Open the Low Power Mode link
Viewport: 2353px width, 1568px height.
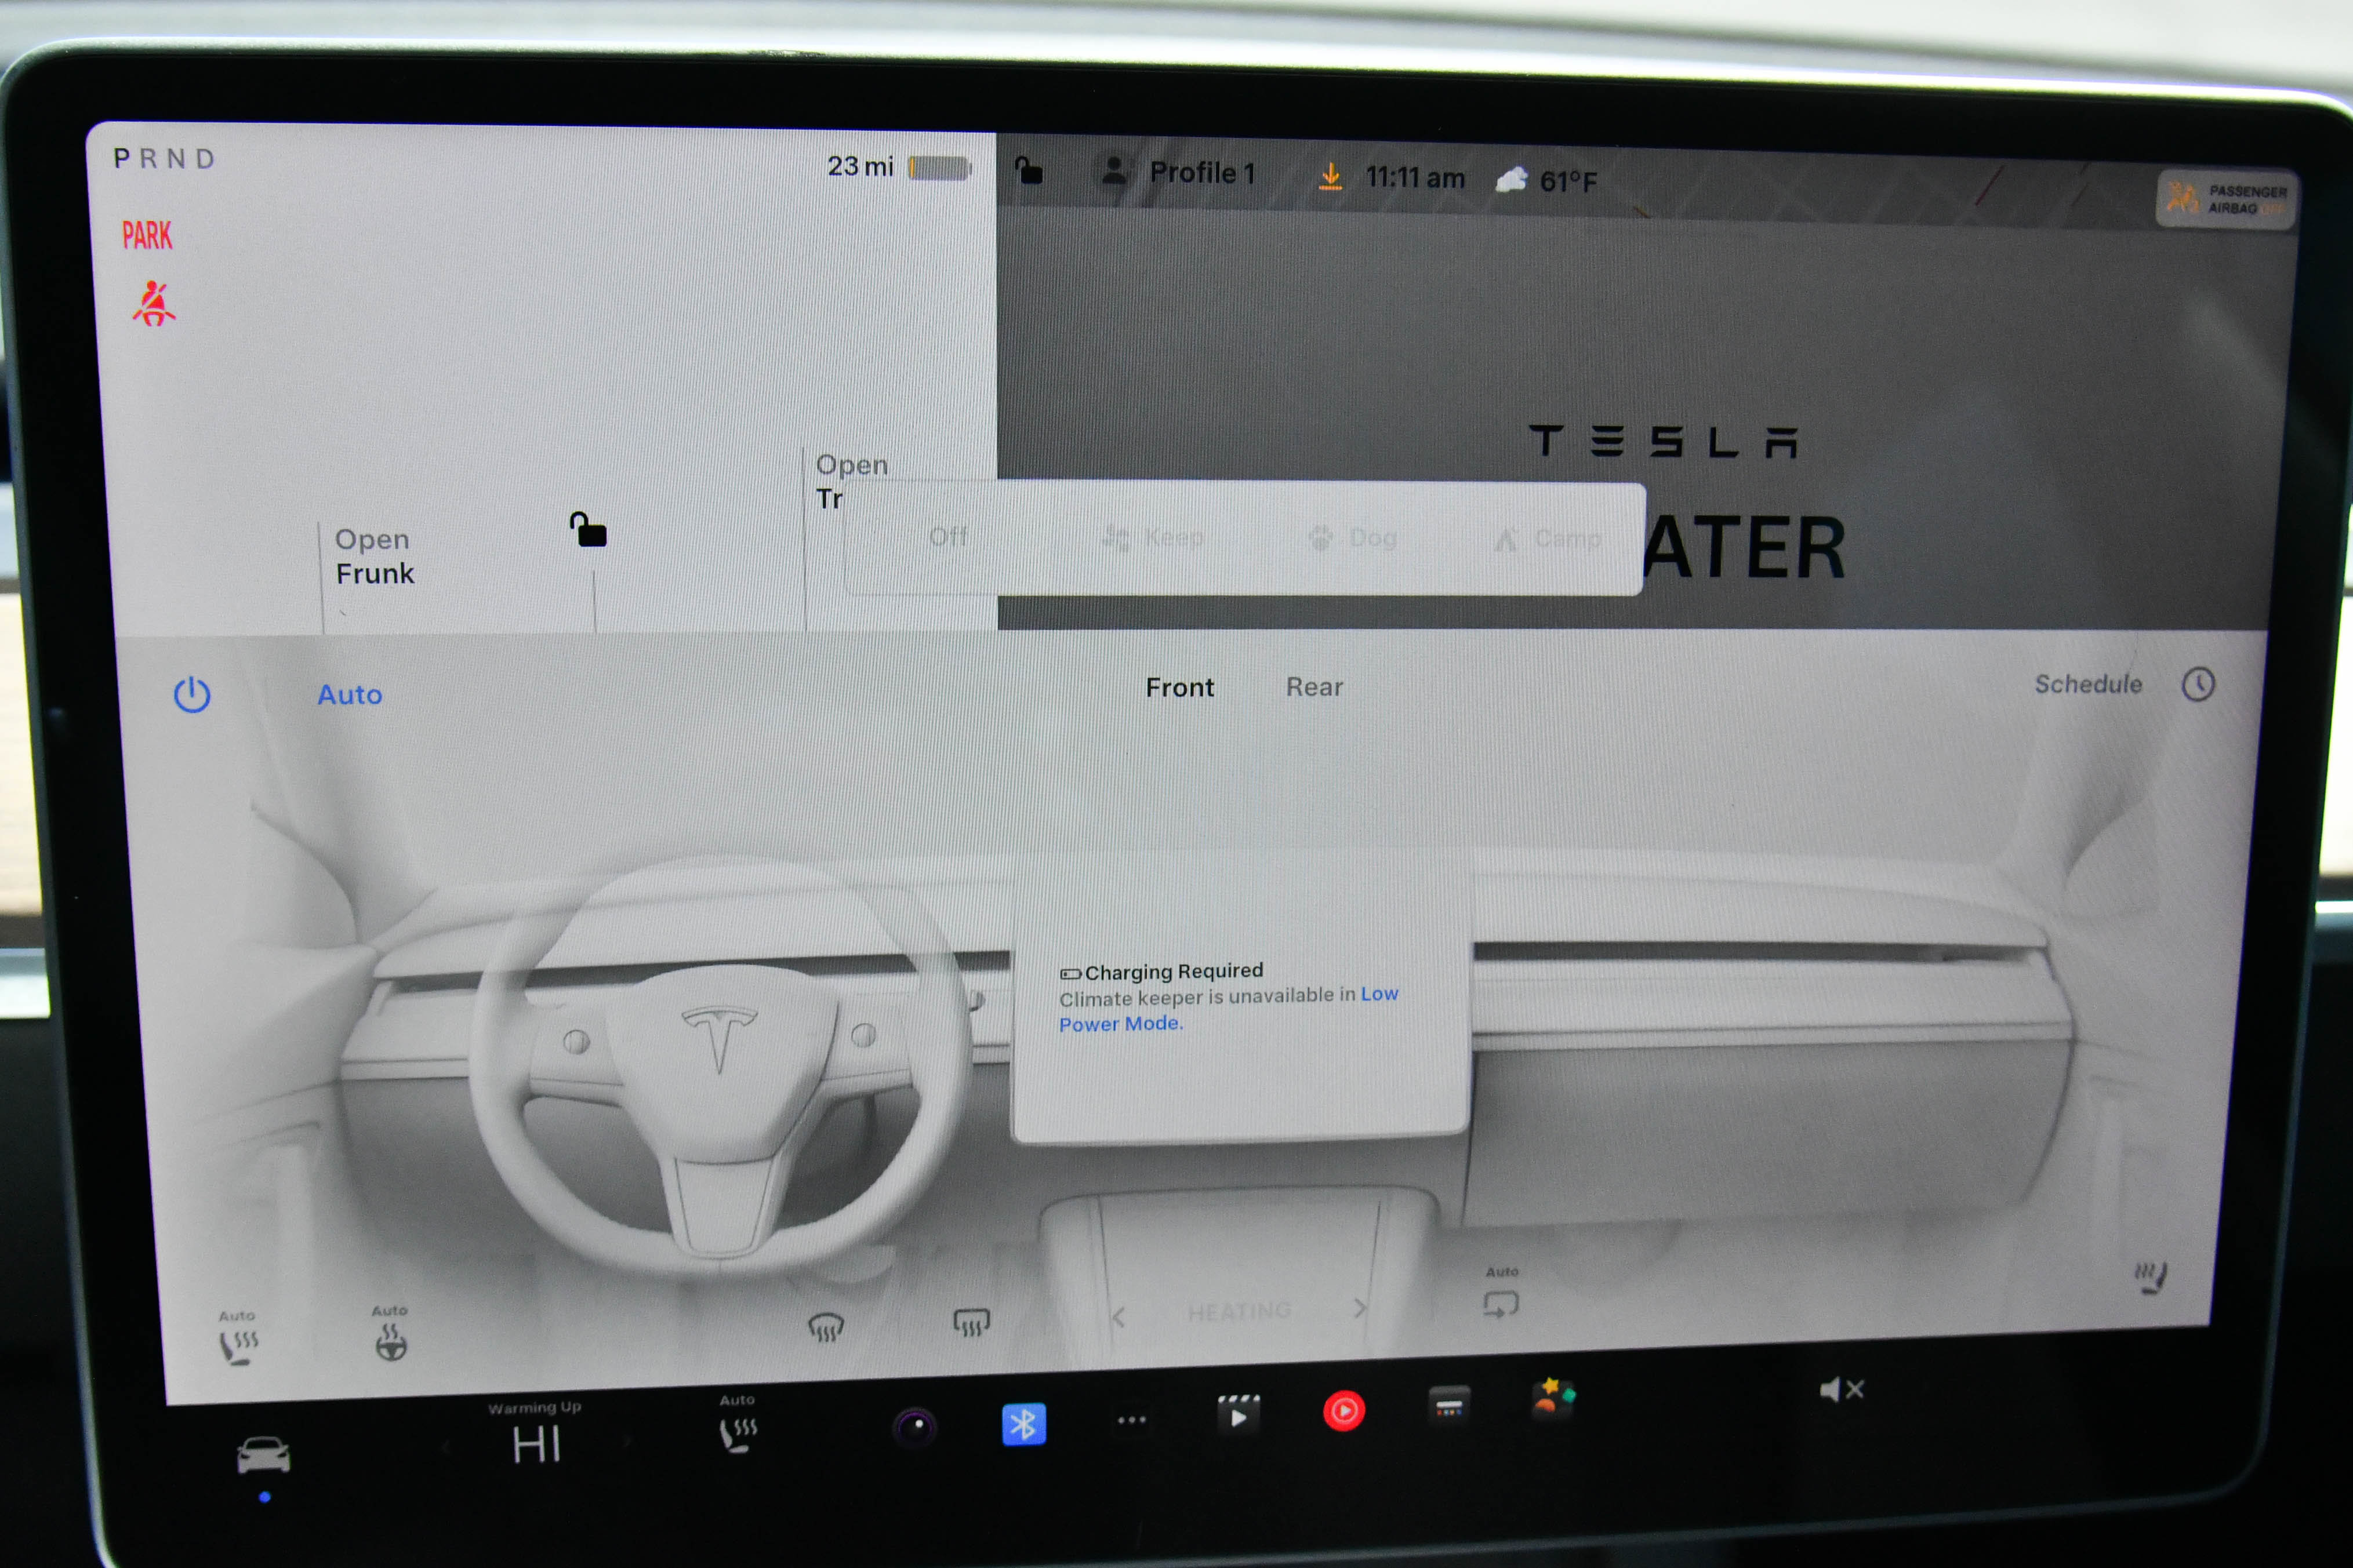point(1228,1008)
